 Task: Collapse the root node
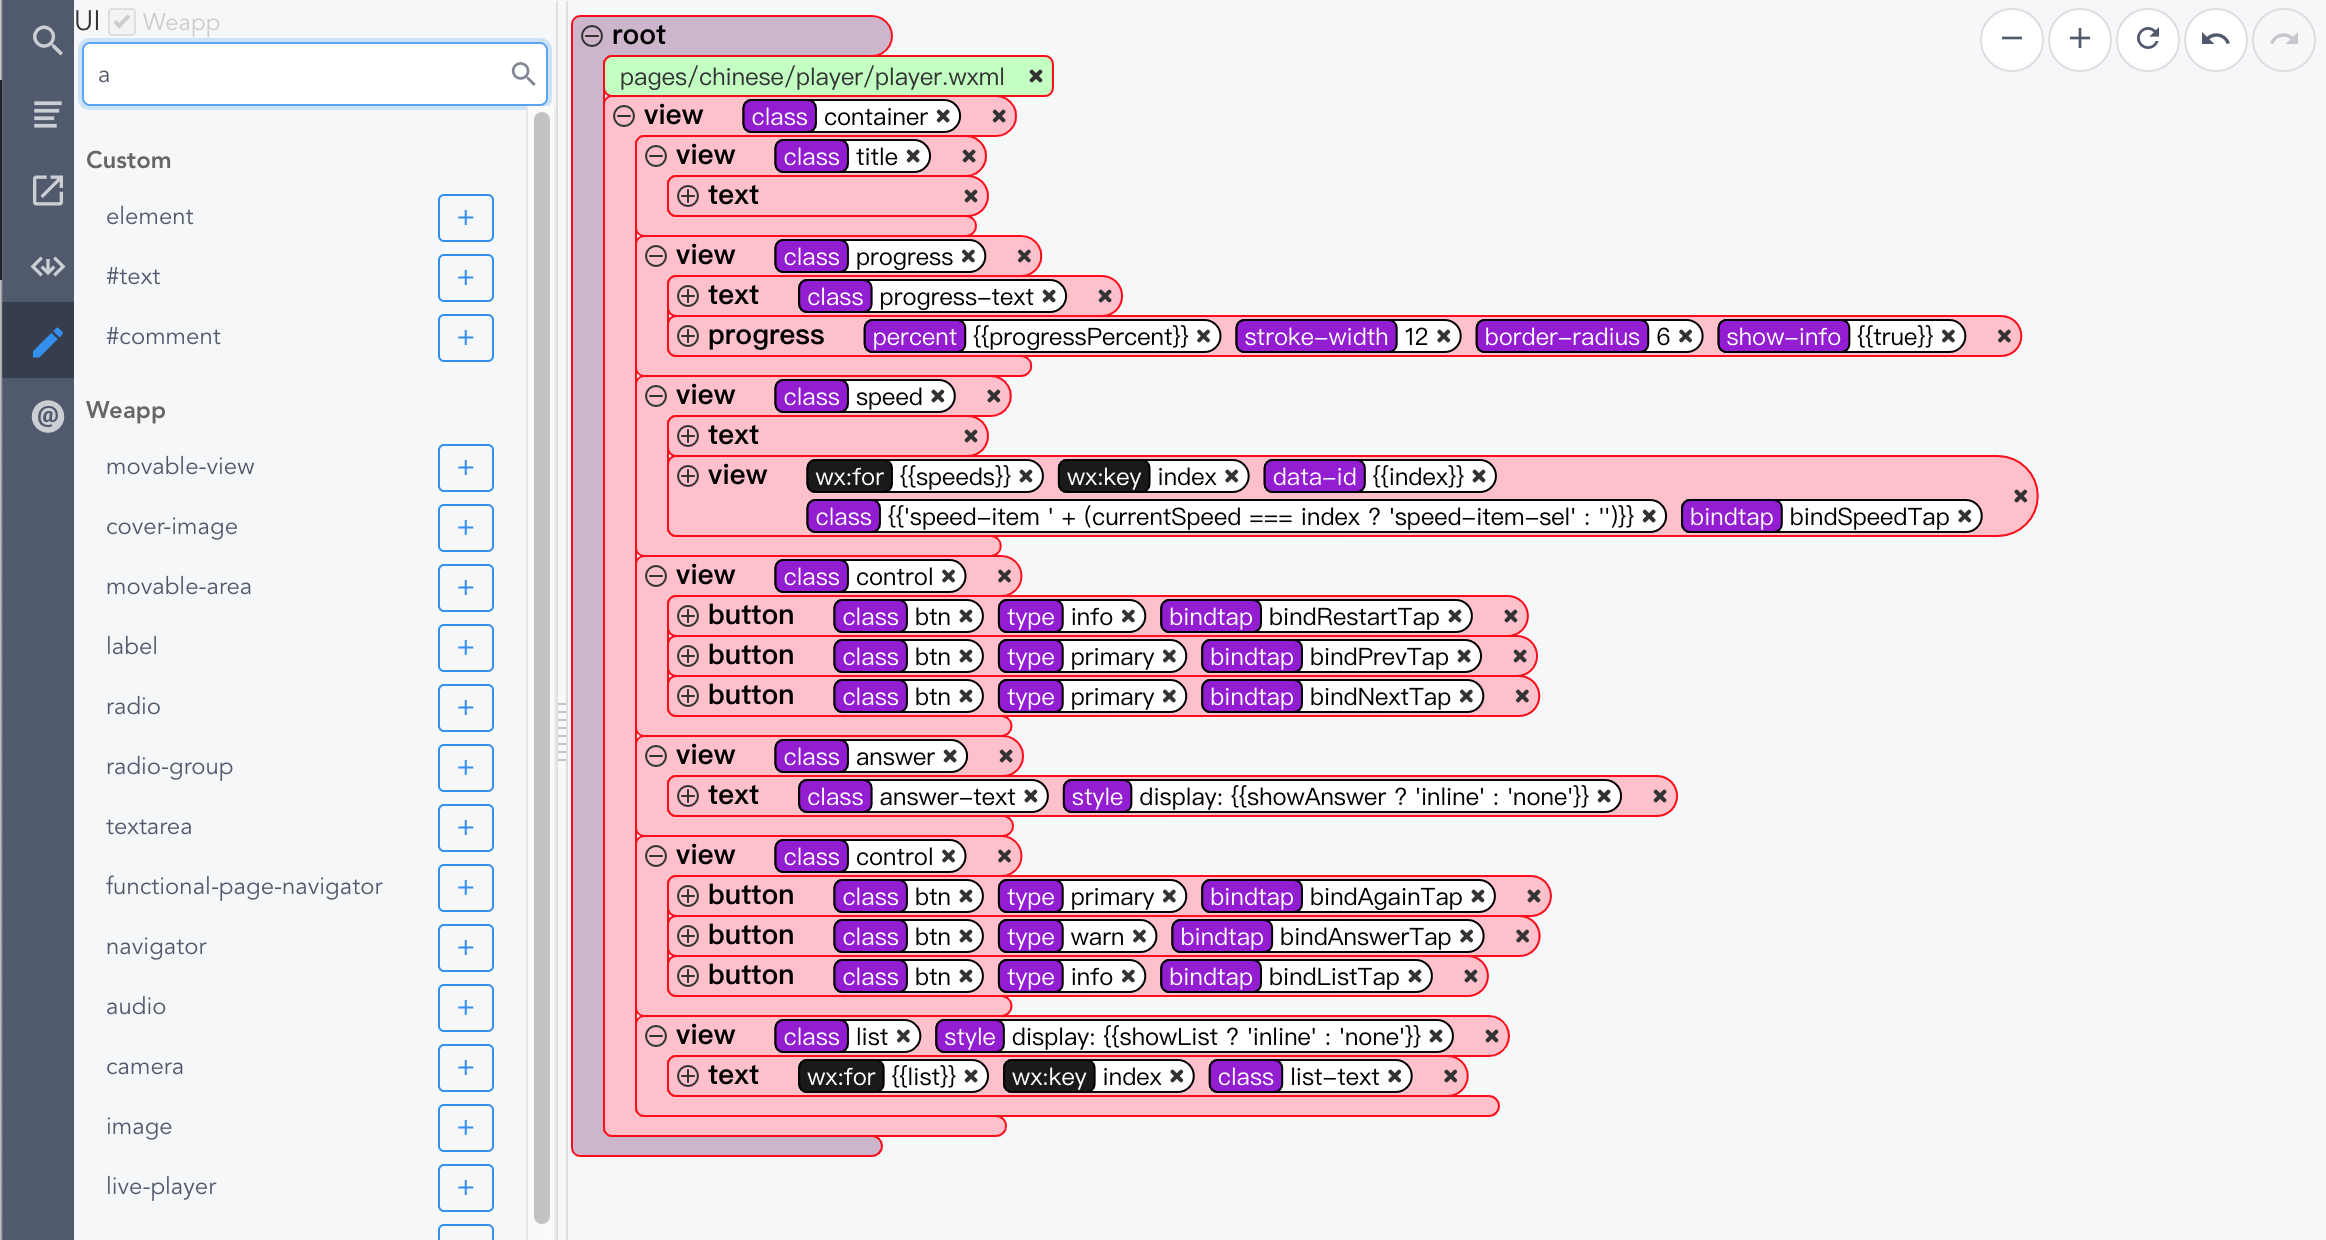pyautogui.click(x=592, y=36)
